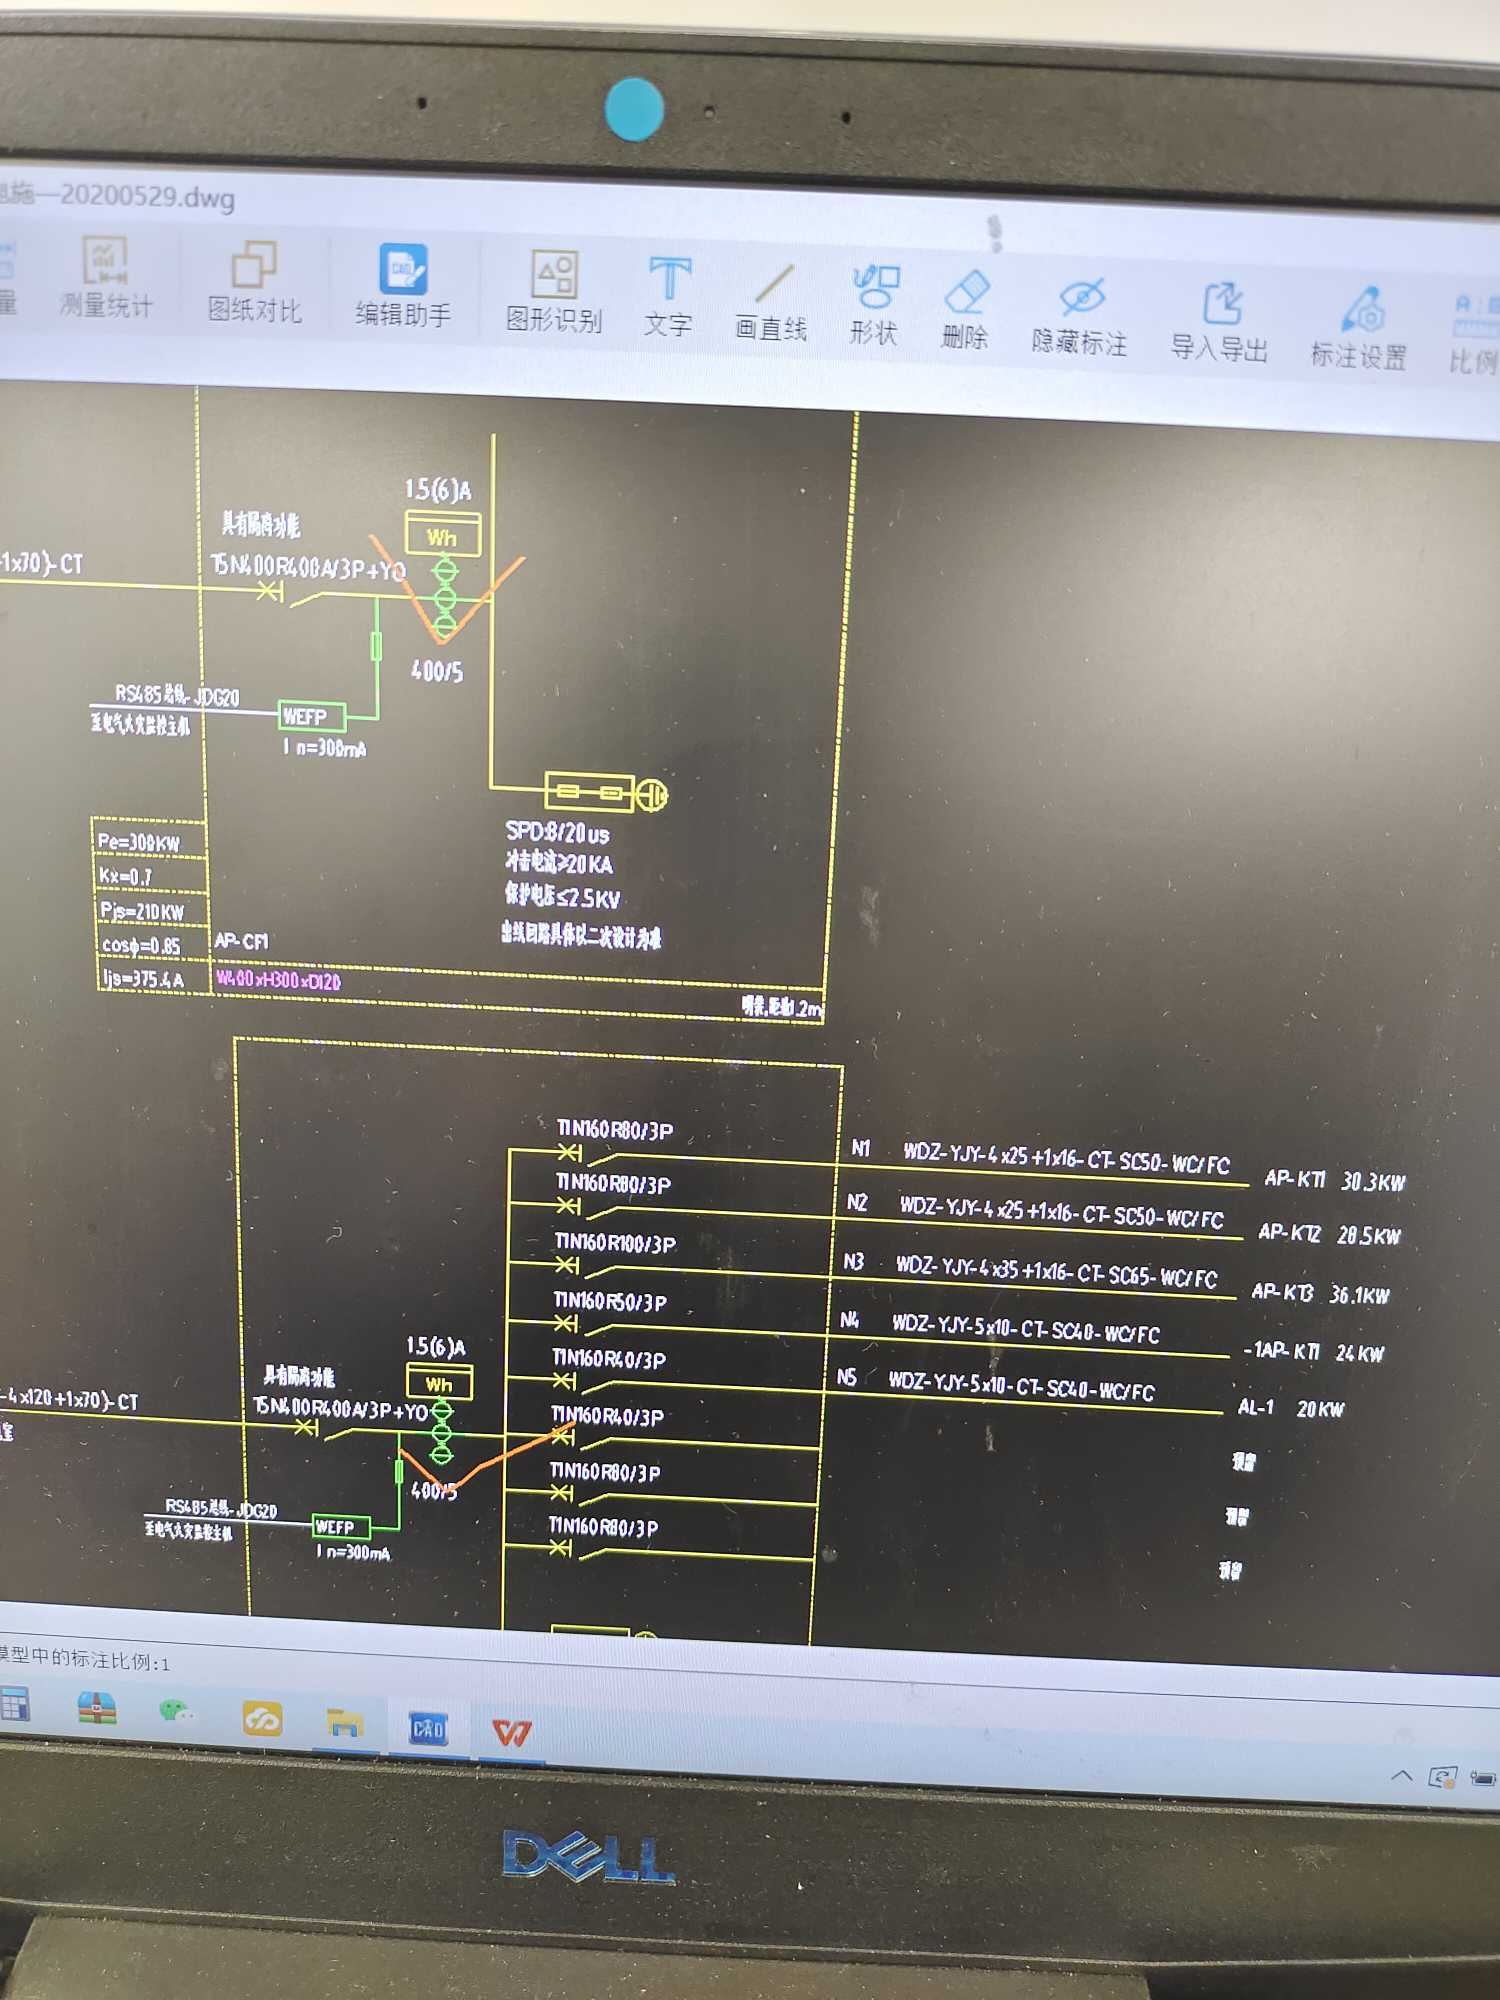Click the N1 circuit cable description
This screenshot has height=2000, width=1500.
click(1066, 1158)
